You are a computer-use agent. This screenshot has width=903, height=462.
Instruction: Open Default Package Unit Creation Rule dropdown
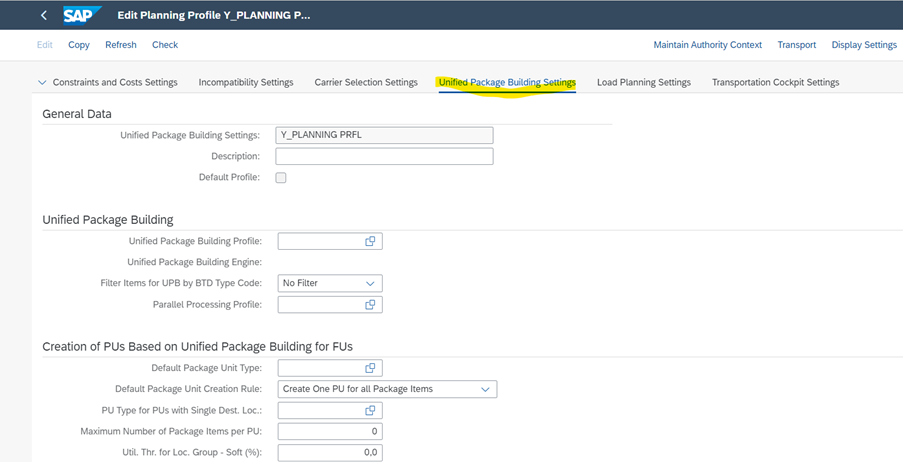click(x=485, y=389)
